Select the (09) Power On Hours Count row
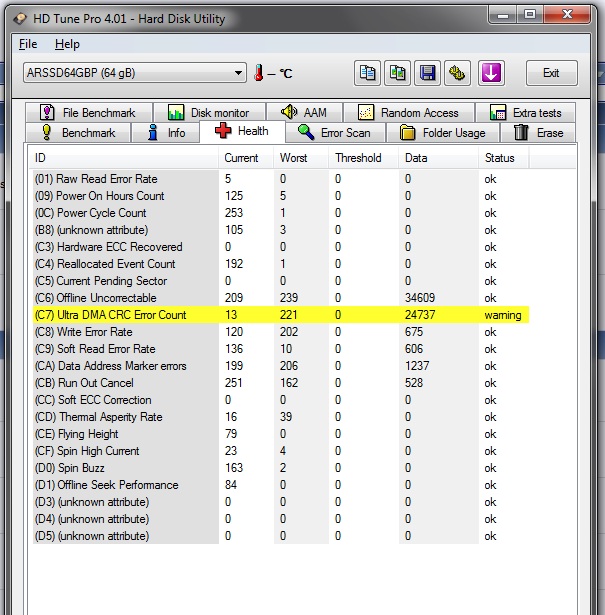This screenshot has width=605, height=615. [281, 196]
